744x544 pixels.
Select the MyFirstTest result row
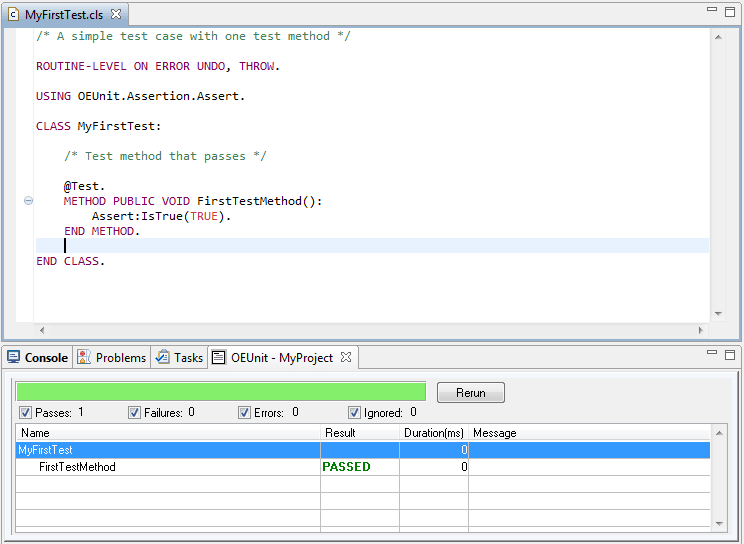pos(363,450)
